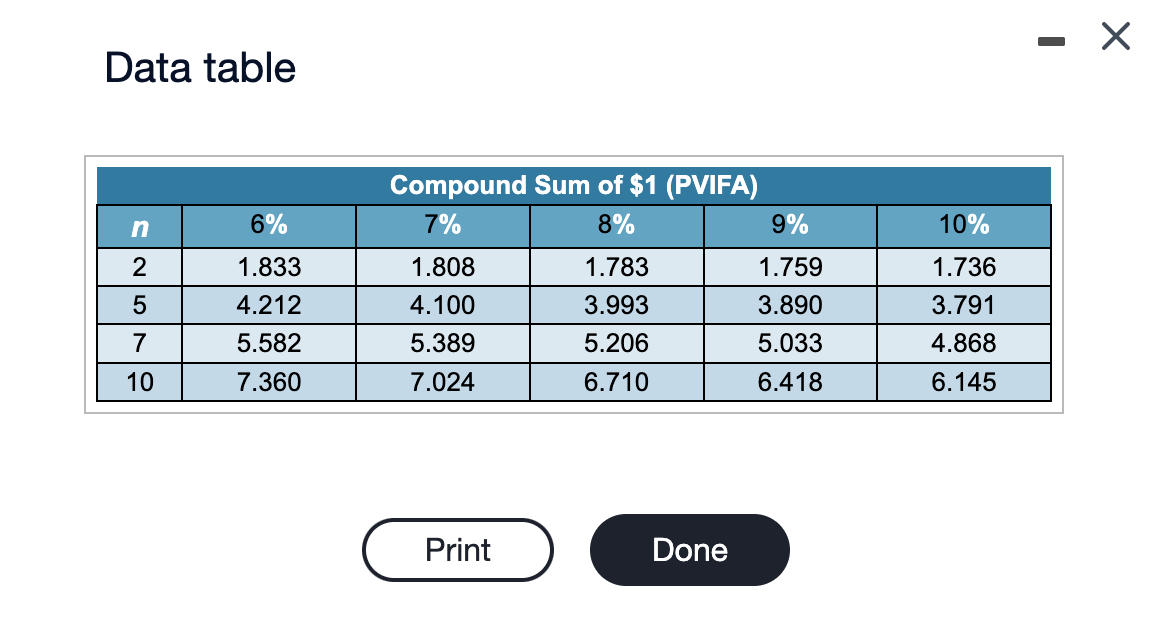This screenshot has height=644, width=1149.
Task: Click the 9% column header
Action: click(x=790, y=225)
